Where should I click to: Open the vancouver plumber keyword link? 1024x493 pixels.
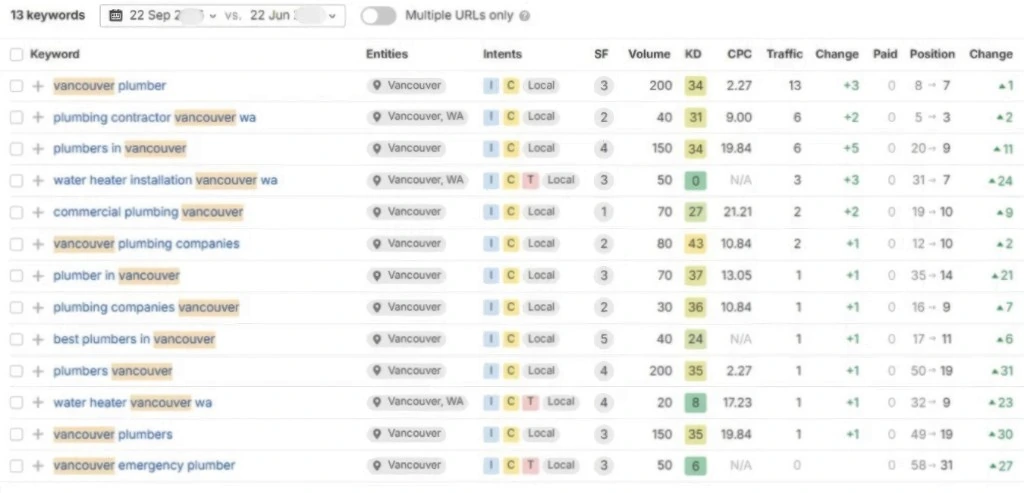110,86
